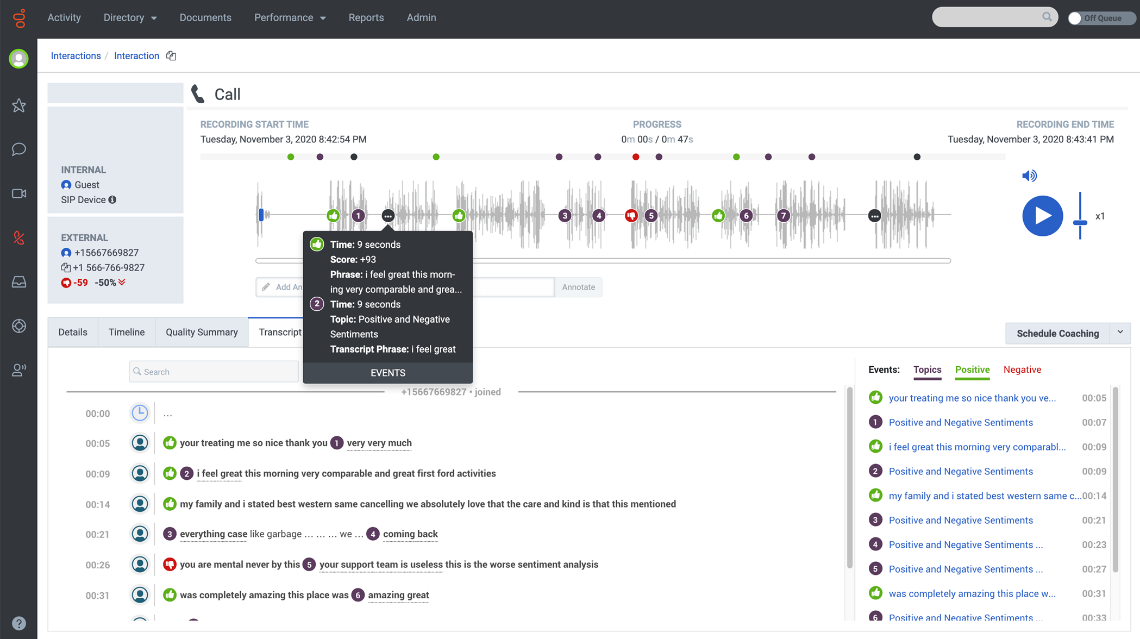Viewport: 1140px width, 639px height.
Task: Open favorites star in the sidebar
Action: point(19,105)
